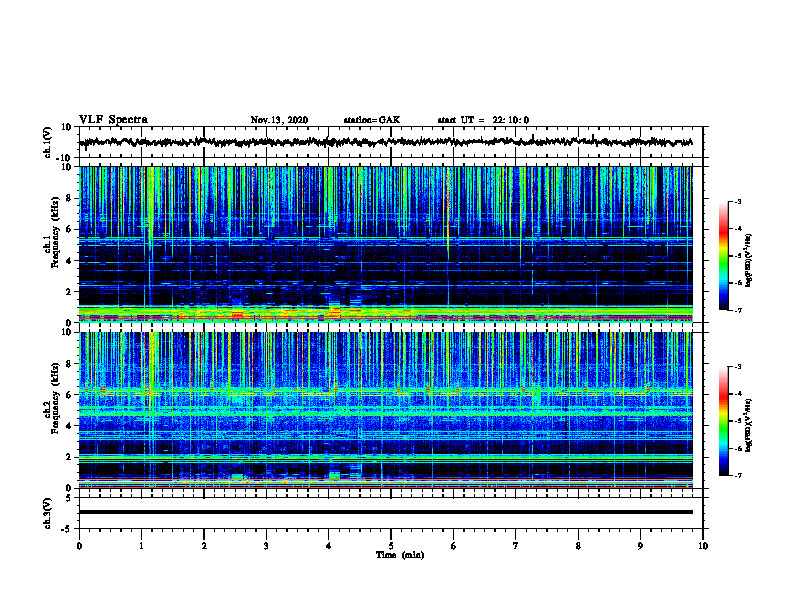Select the ch.2 colorbar log PSD label

749,425
